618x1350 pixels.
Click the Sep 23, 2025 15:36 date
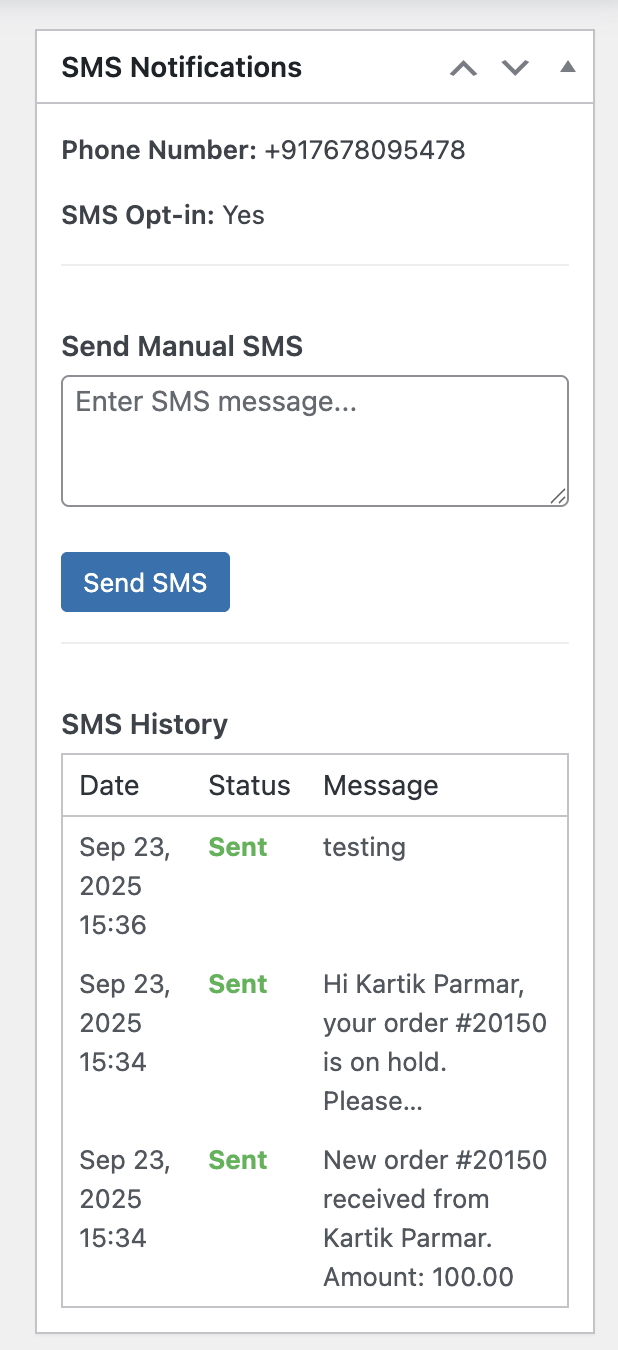click(x=125, y=886)
